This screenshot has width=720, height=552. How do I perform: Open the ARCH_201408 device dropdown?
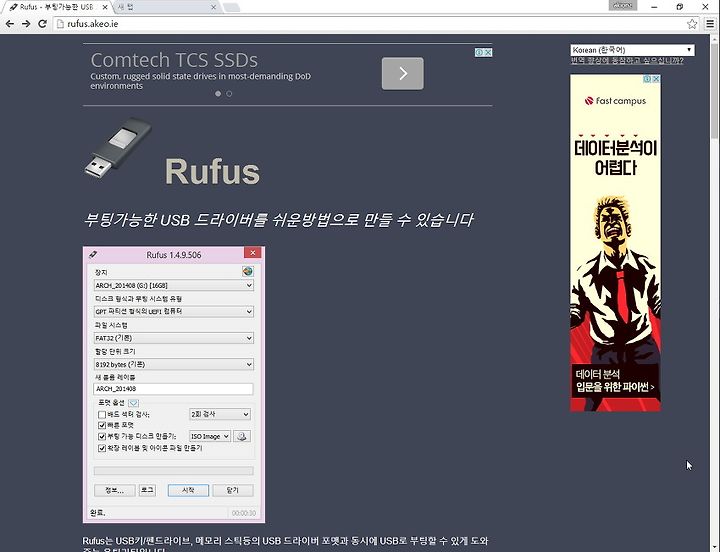(x=174, y=285)
